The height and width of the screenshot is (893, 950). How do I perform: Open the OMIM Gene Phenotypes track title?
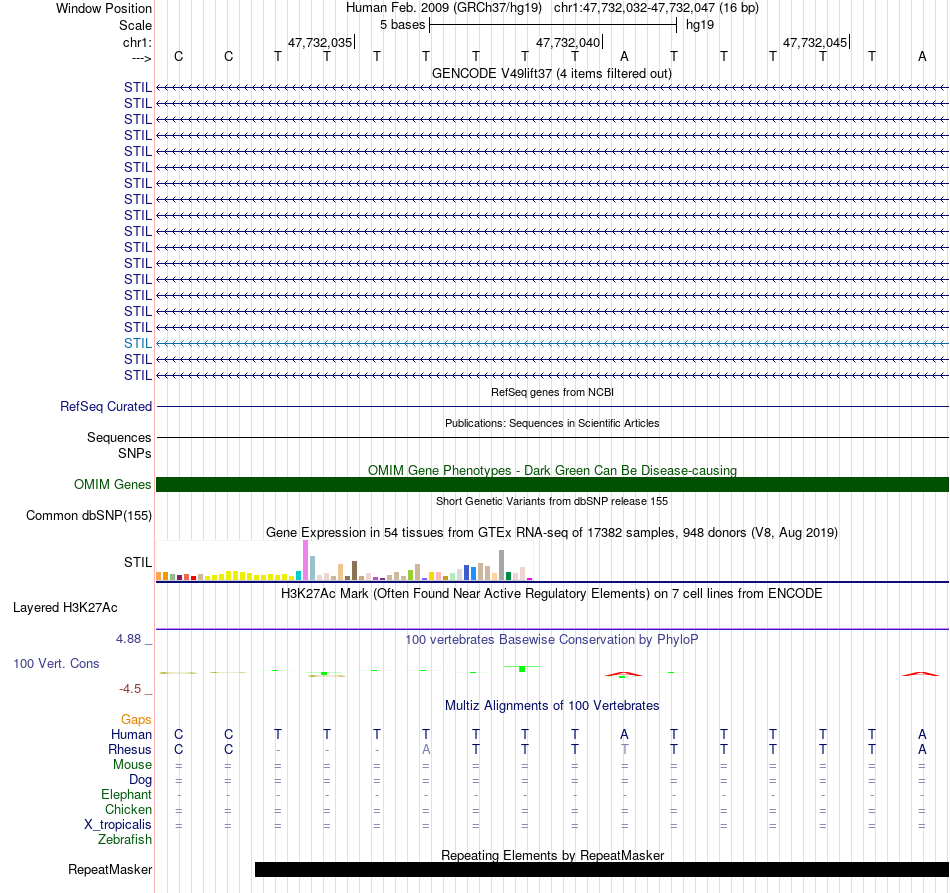(552, 470)
